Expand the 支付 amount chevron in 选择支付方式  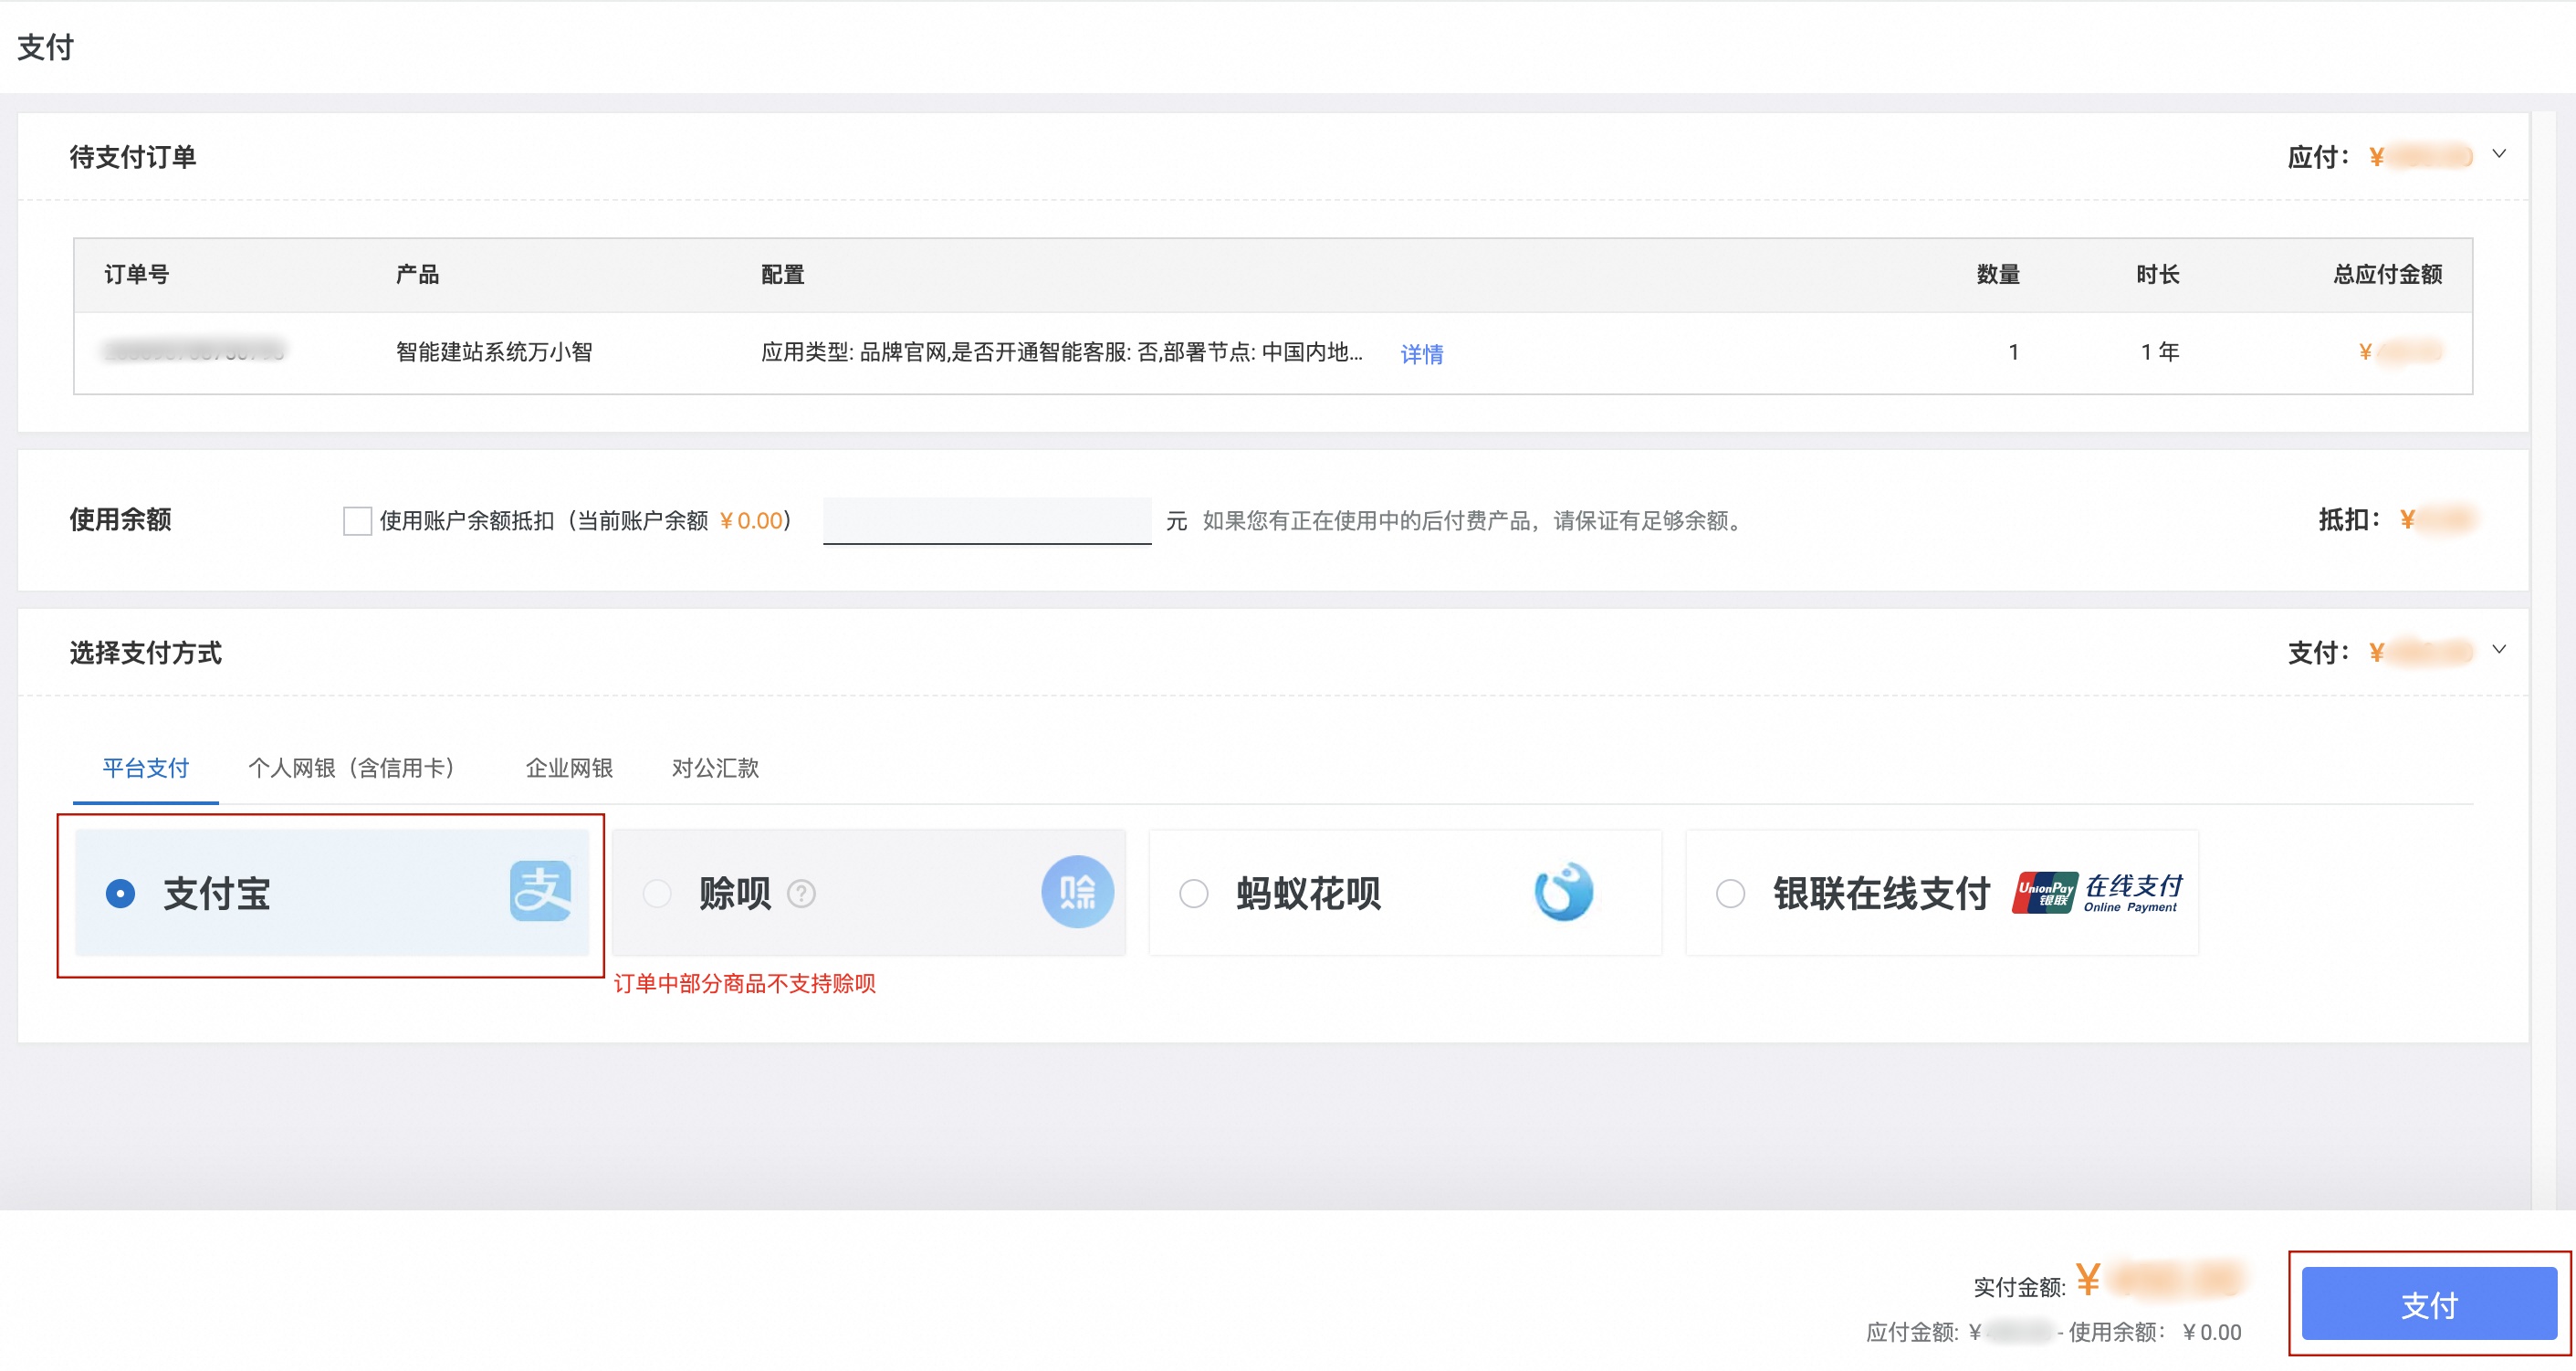point(2500,651)
